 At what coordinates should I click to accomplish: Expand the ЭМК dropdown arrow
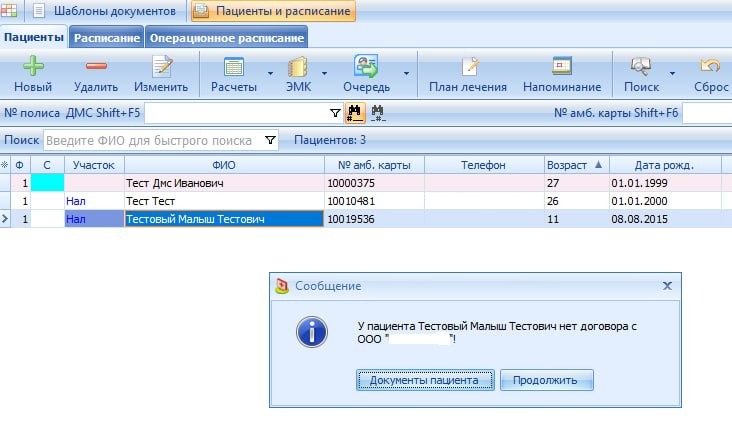click(x=324, y=73)
